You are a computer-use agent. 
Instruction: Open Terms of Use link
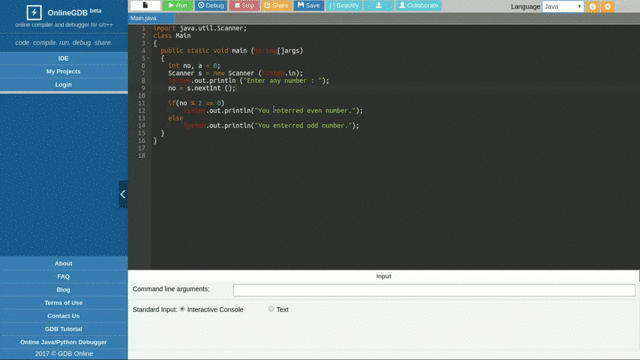pos(63,302)
